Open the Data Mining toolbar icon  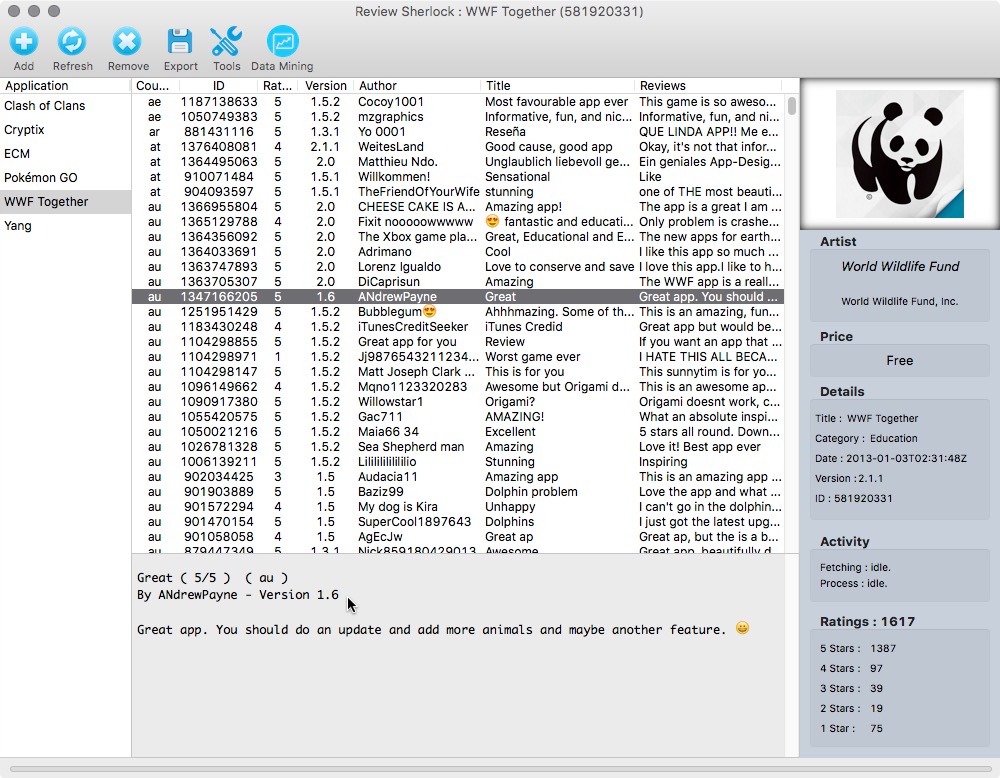283,42
